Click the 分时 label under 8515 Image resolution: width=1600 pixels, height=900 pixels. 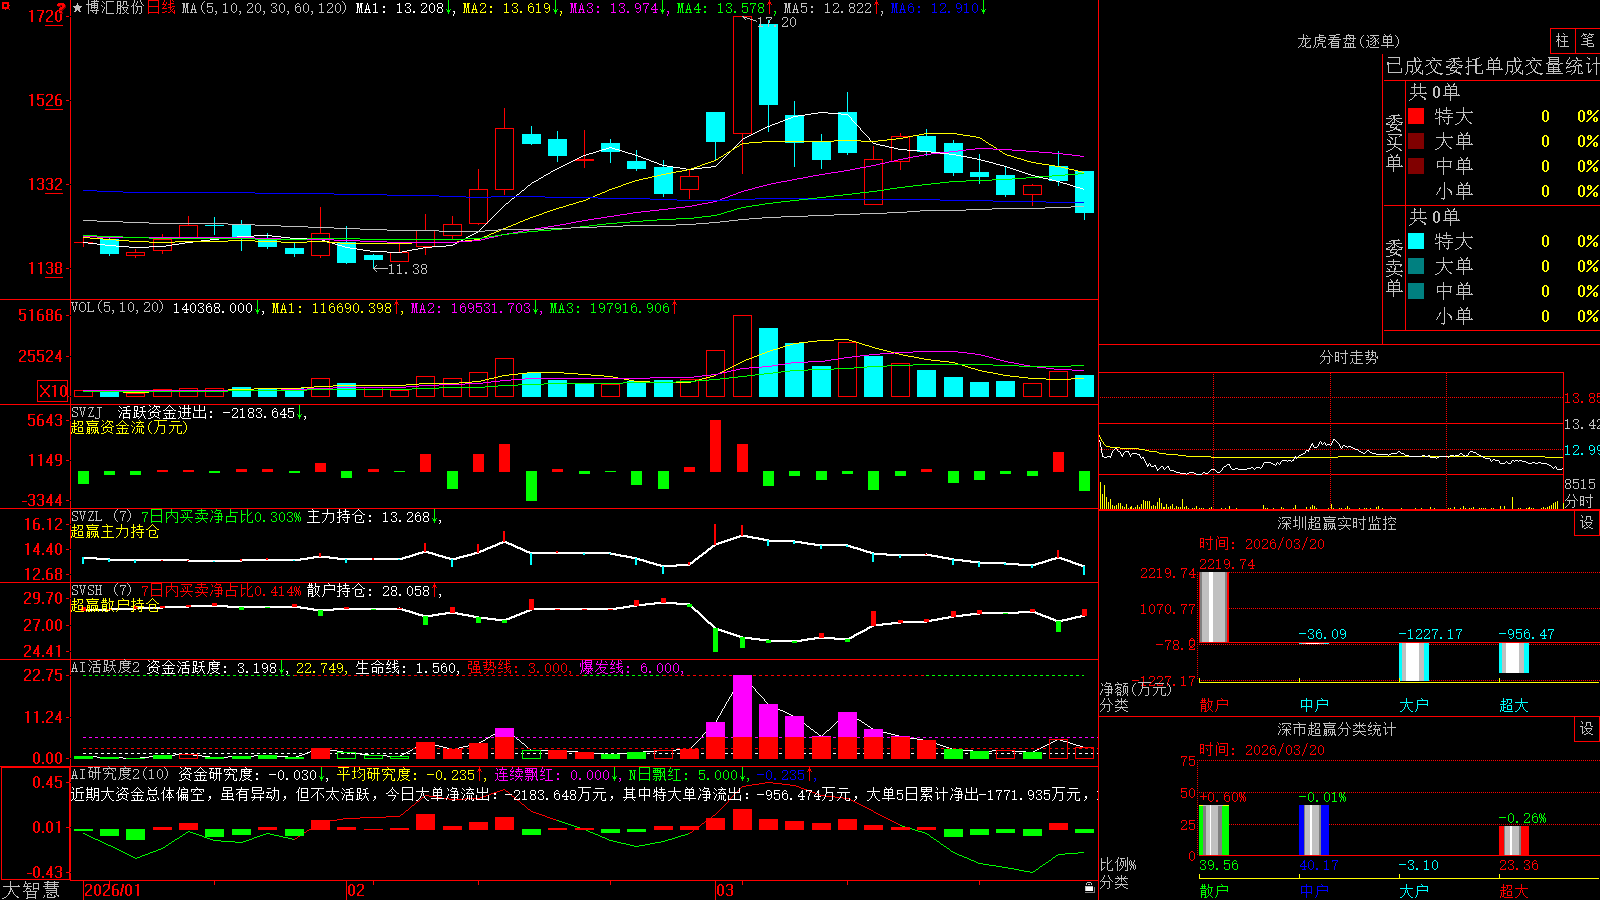click(x=1579, y=501)
